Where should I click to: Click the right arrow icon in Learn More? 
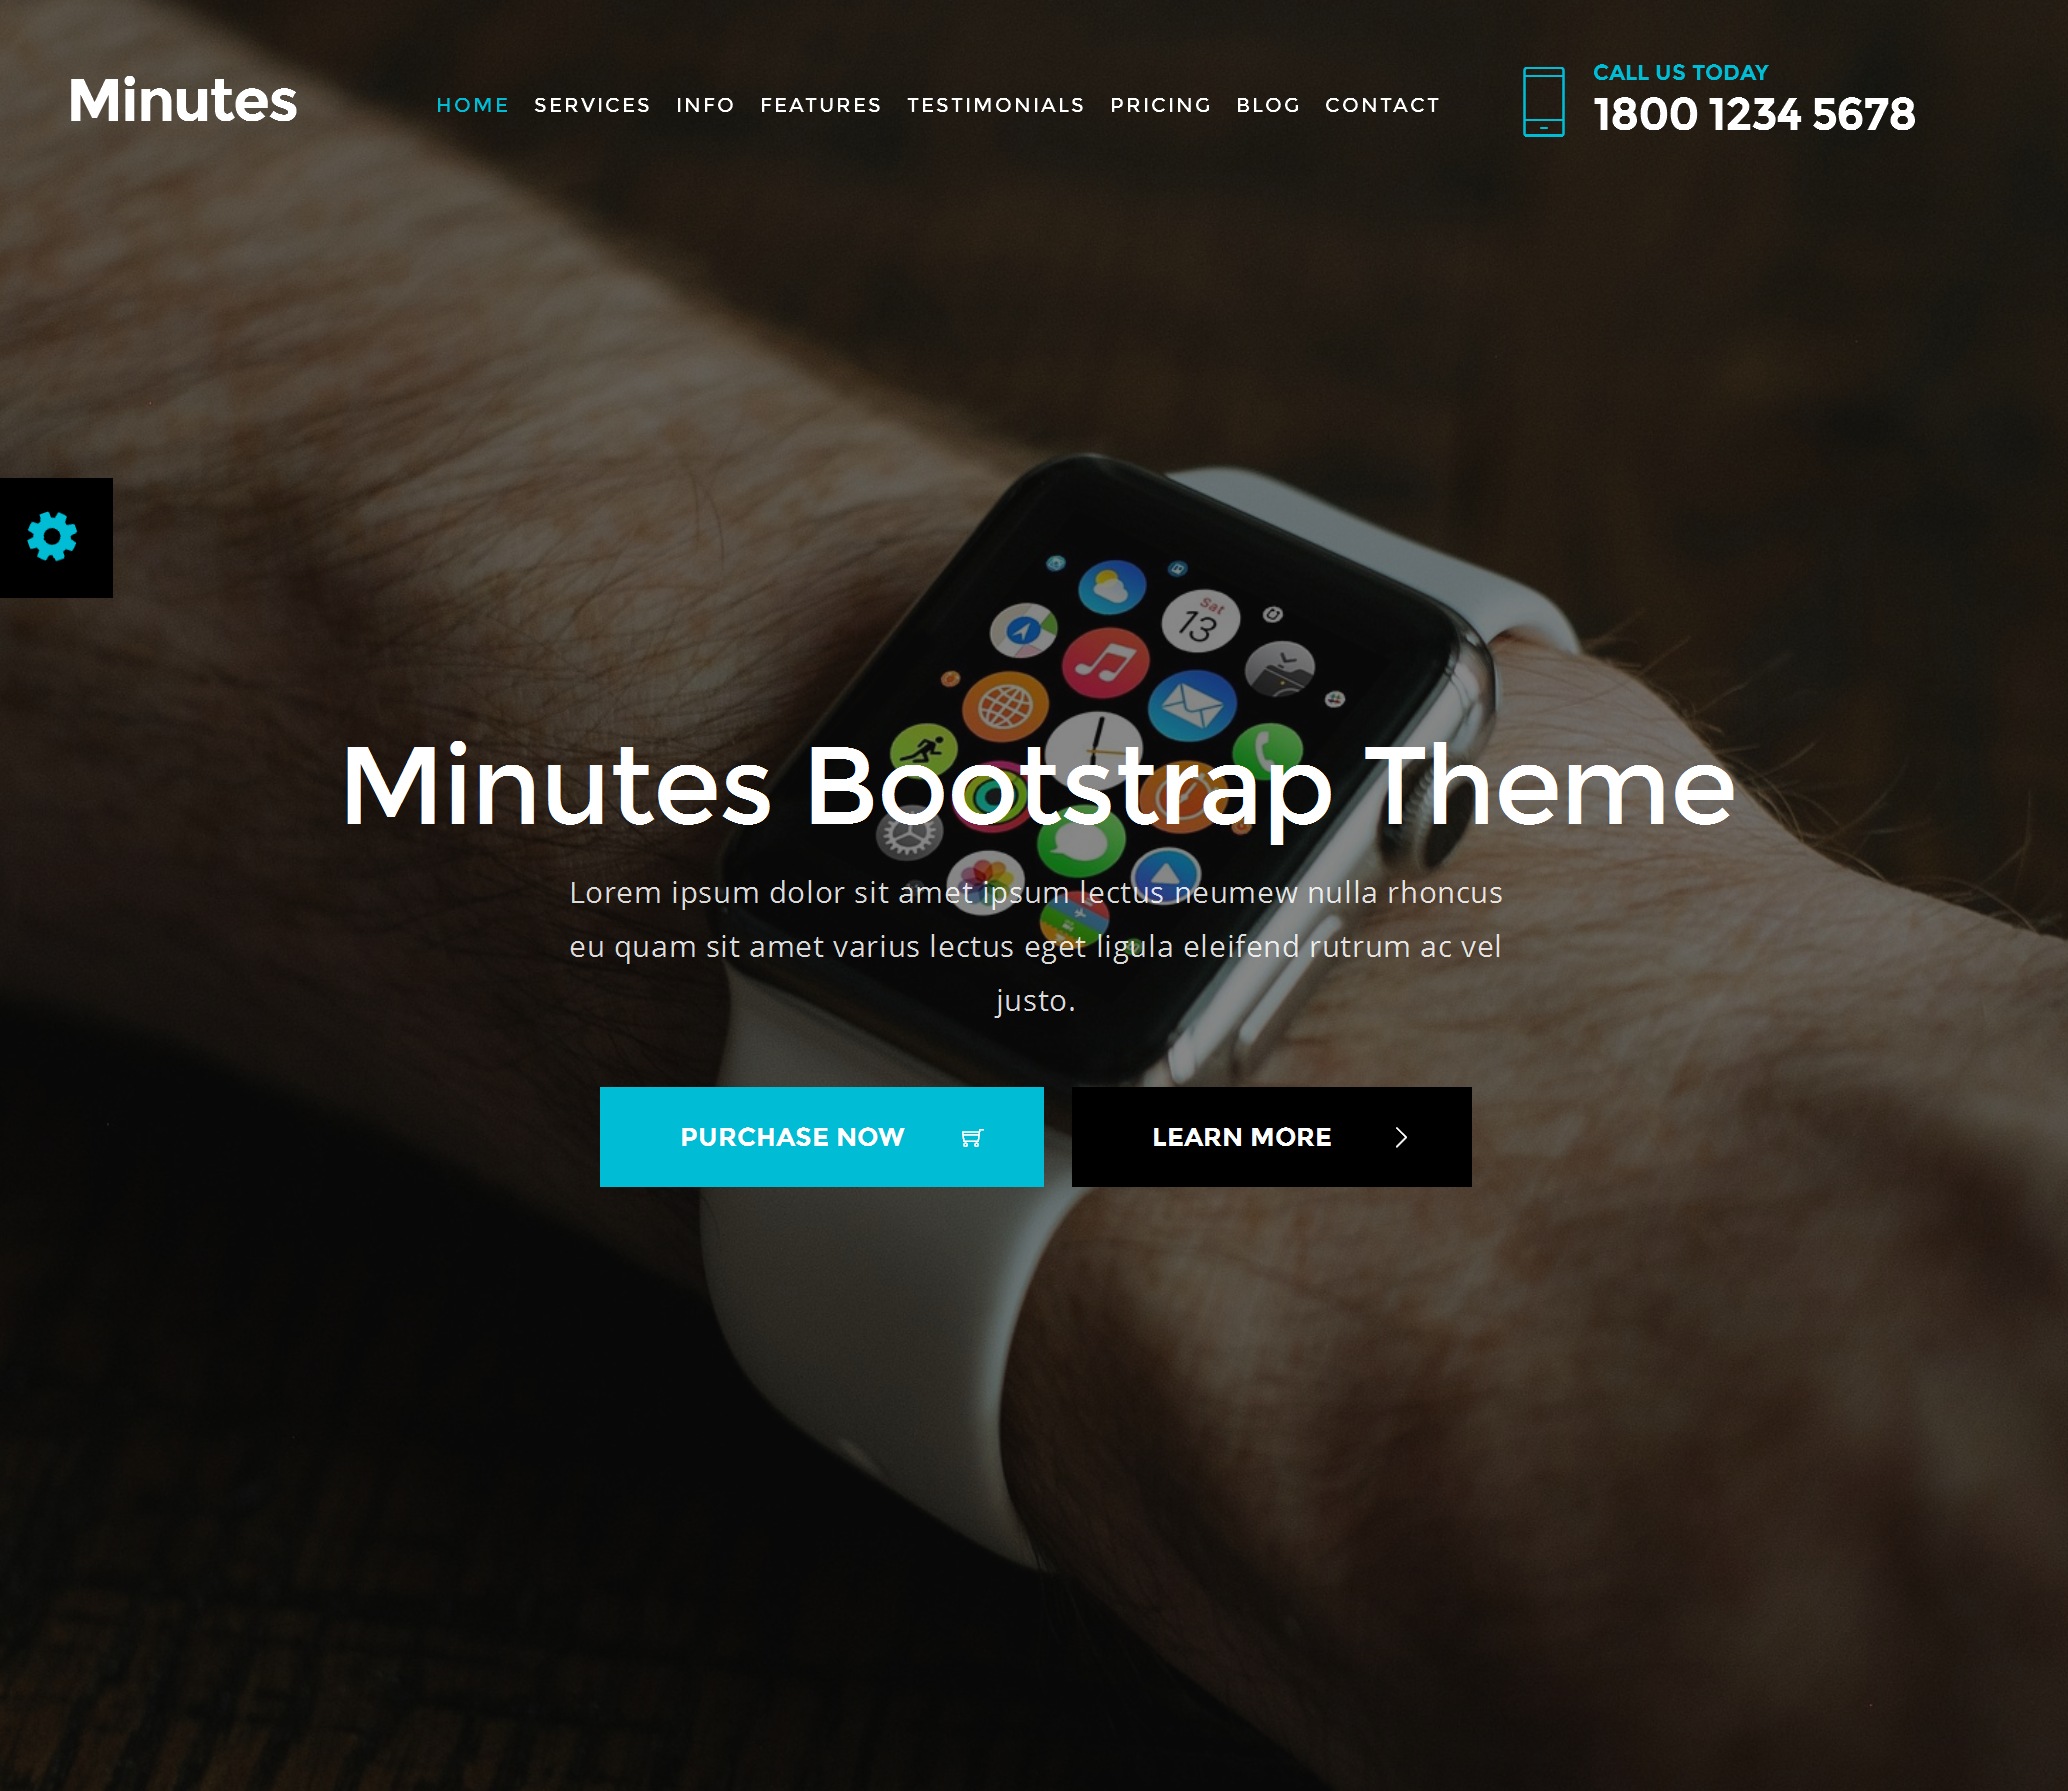click(1402, 1137)
